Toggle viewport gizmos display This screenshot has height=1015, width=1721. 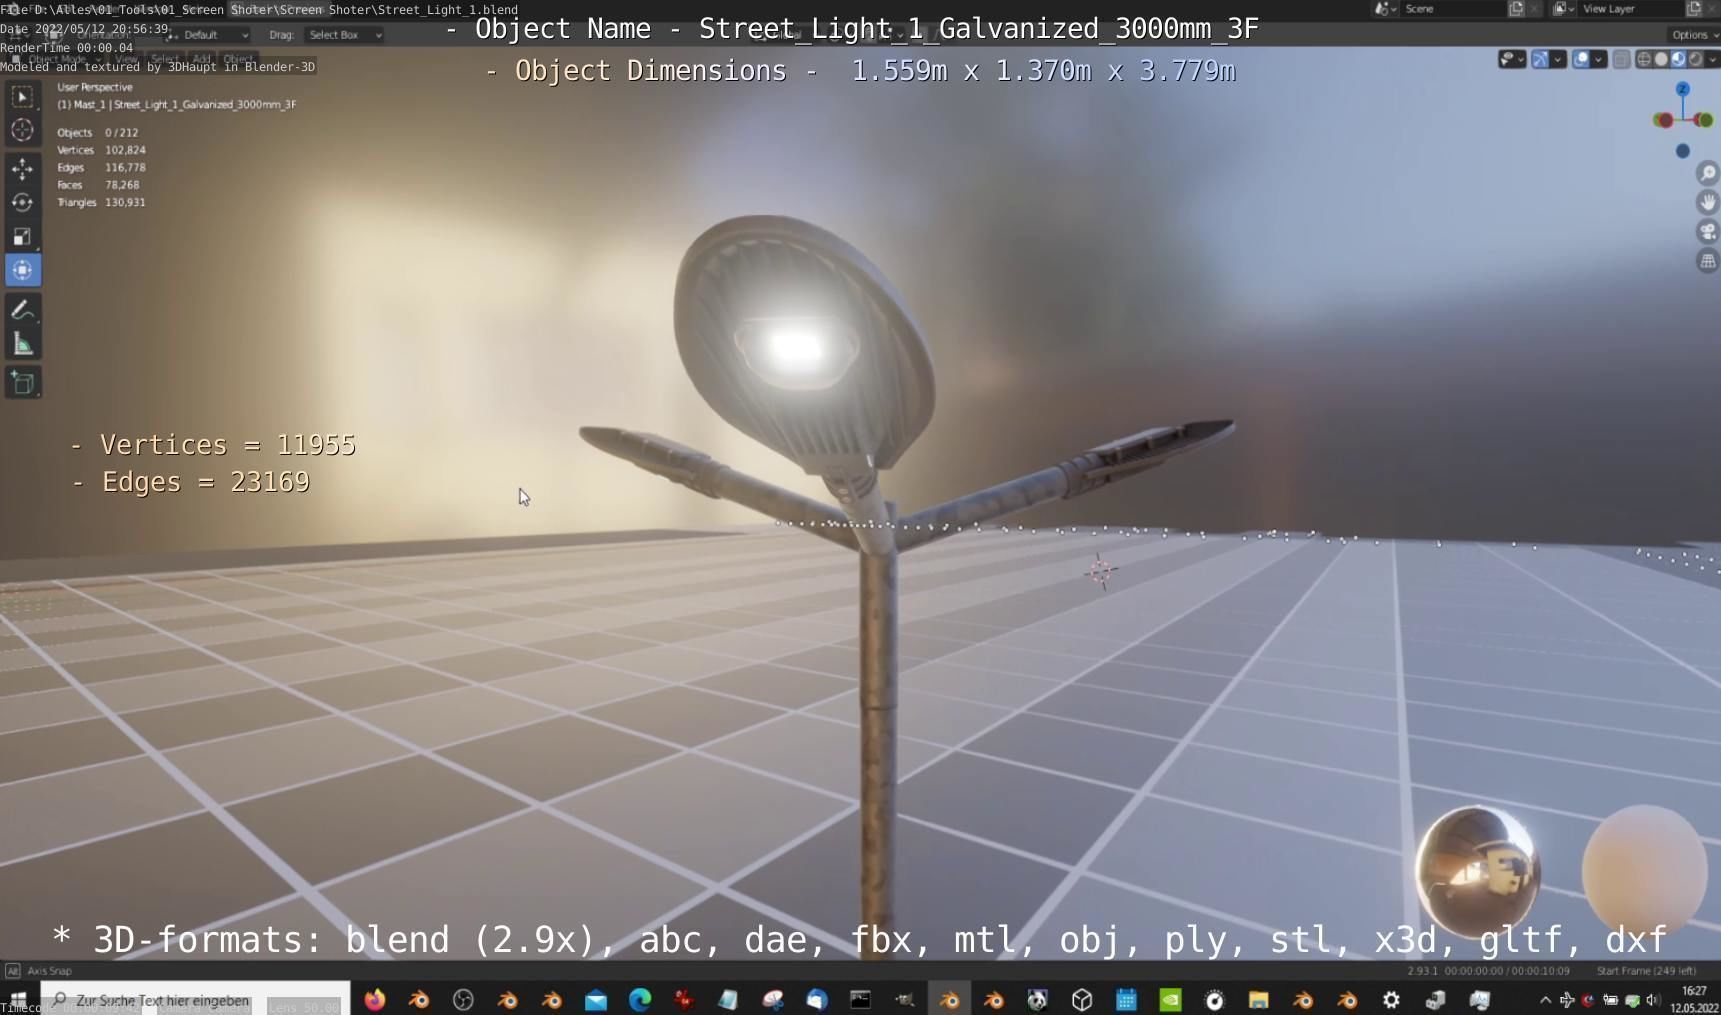point(1540,60)
